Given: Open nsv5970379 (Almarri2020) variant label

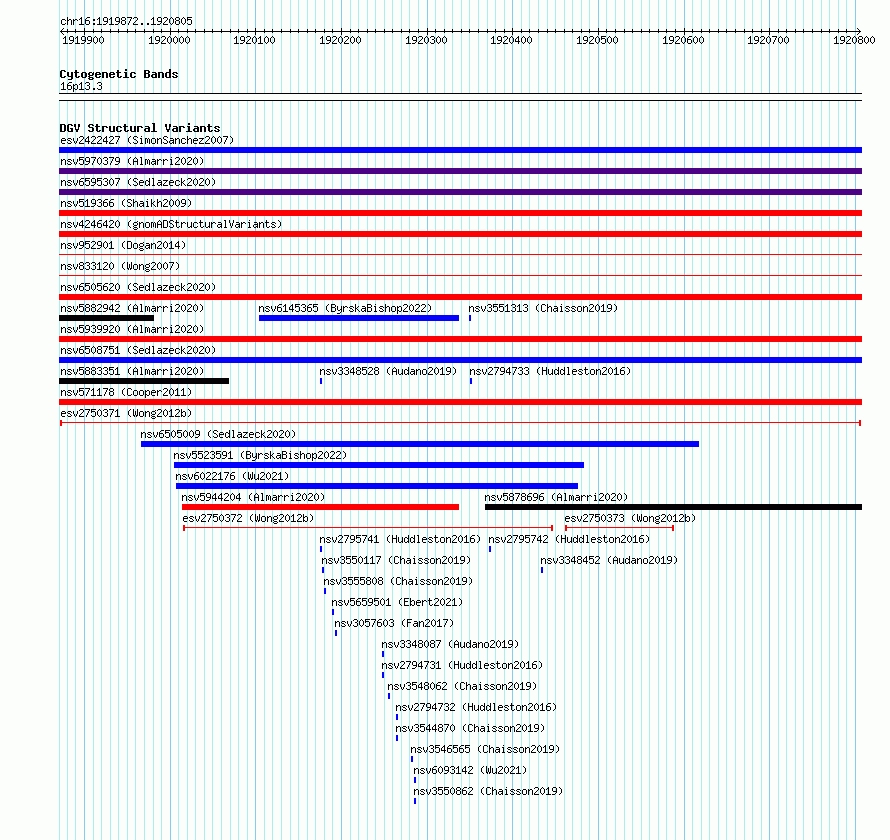Looking at the screenshot, I should pyautogui.click(x=132, y=161).
